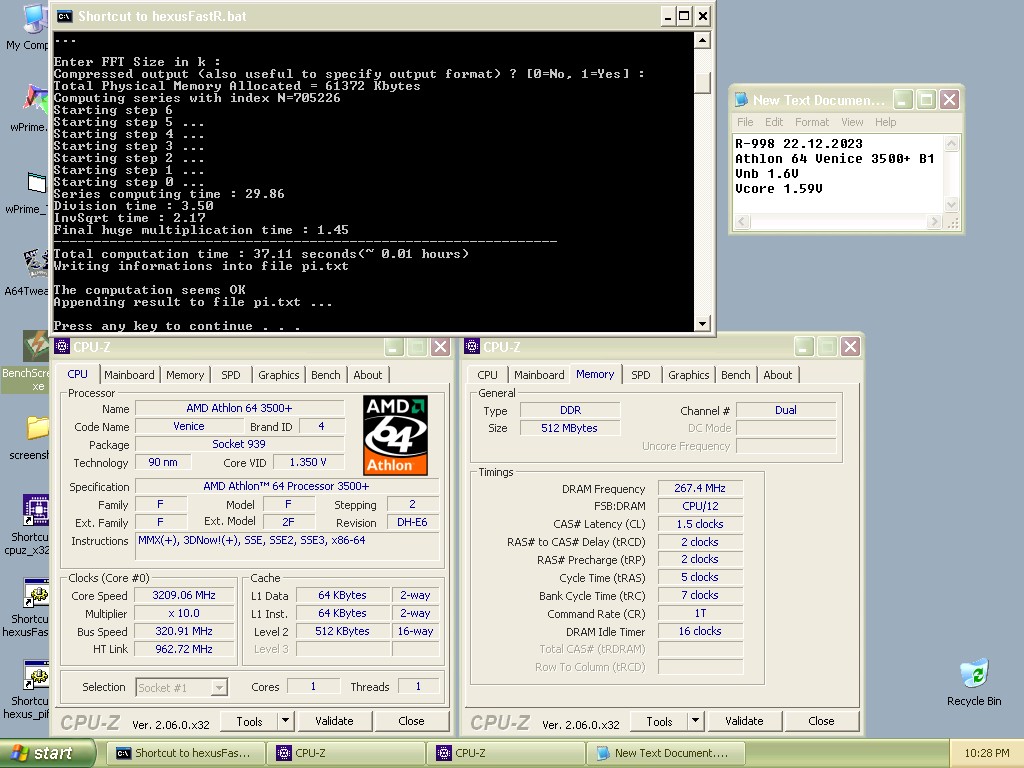Open the View menu in Notepad
The height and width of the screenshot is (768, 1024).
[852, 122]
